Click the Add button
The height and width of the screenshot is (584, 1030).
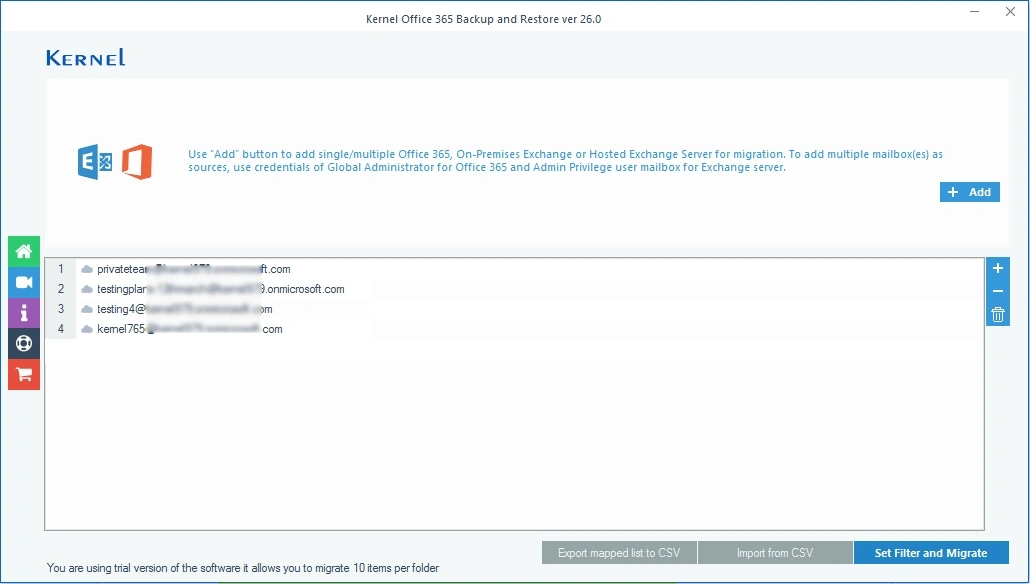pyautogui.click(x=970, y=192)
